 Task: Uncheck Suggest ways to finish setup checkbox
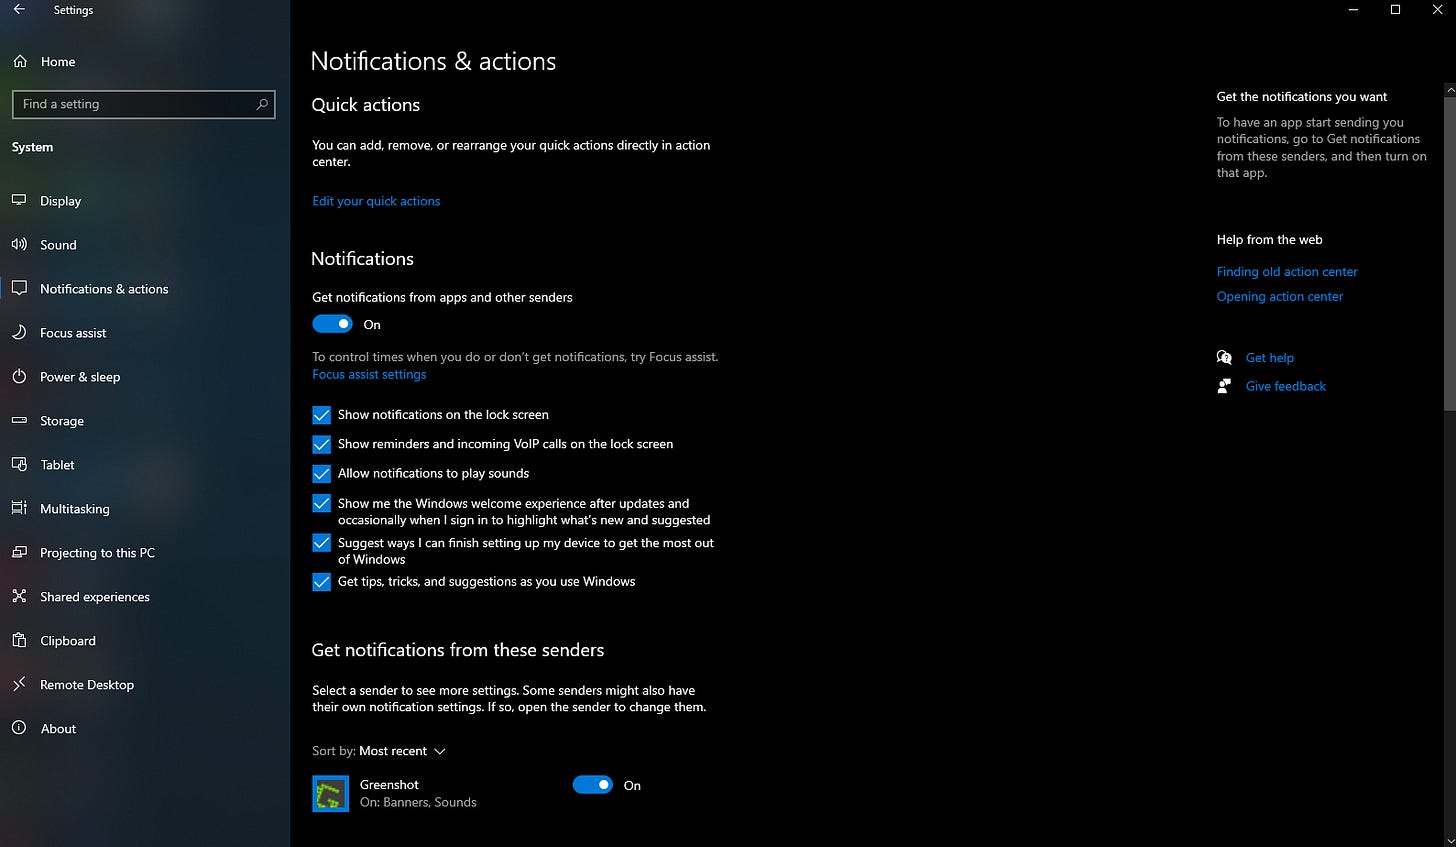[x=321, y=543]
